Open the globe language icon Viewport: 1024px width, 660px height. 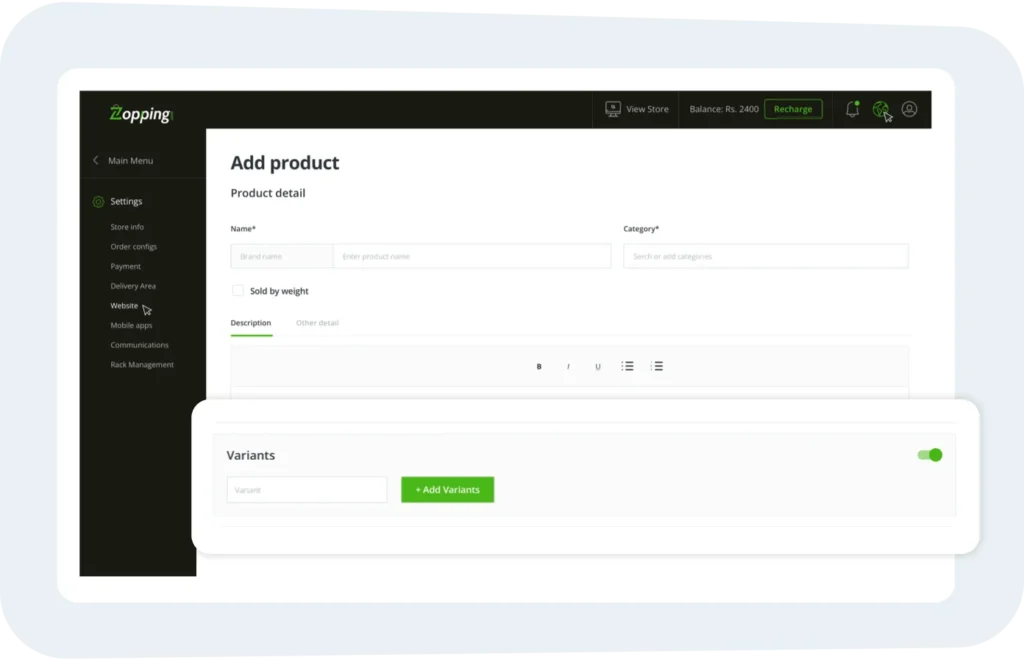[x=880, y=109]
